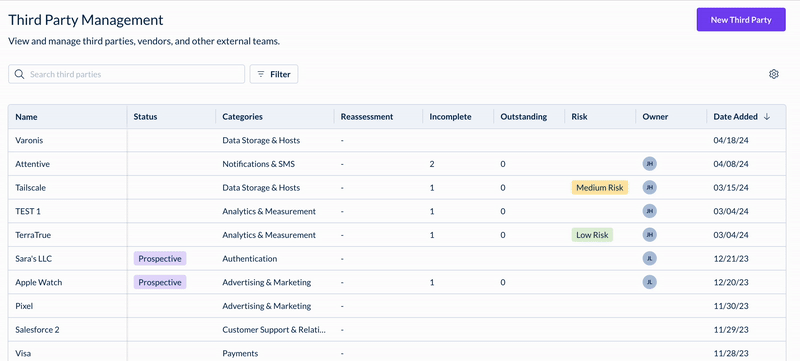Click the 11/29/23 date cell
This screenshot has width=800, height=361.
pos(731,329)
